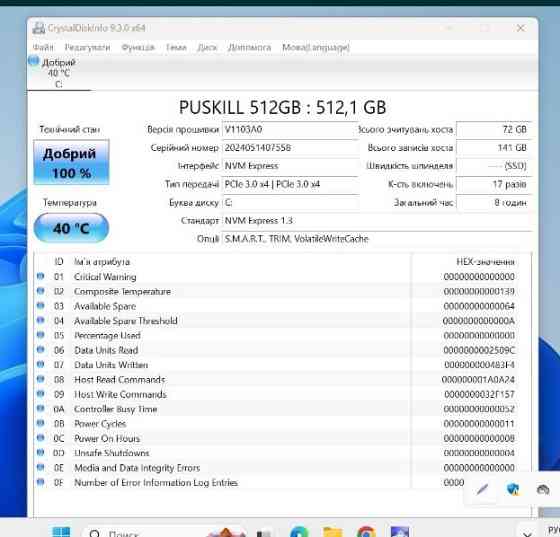Image resolution: width=560 pixels, height=537 pixels.
Task: Click status icon of Controller Busy Time row
Action: [41, 408]
